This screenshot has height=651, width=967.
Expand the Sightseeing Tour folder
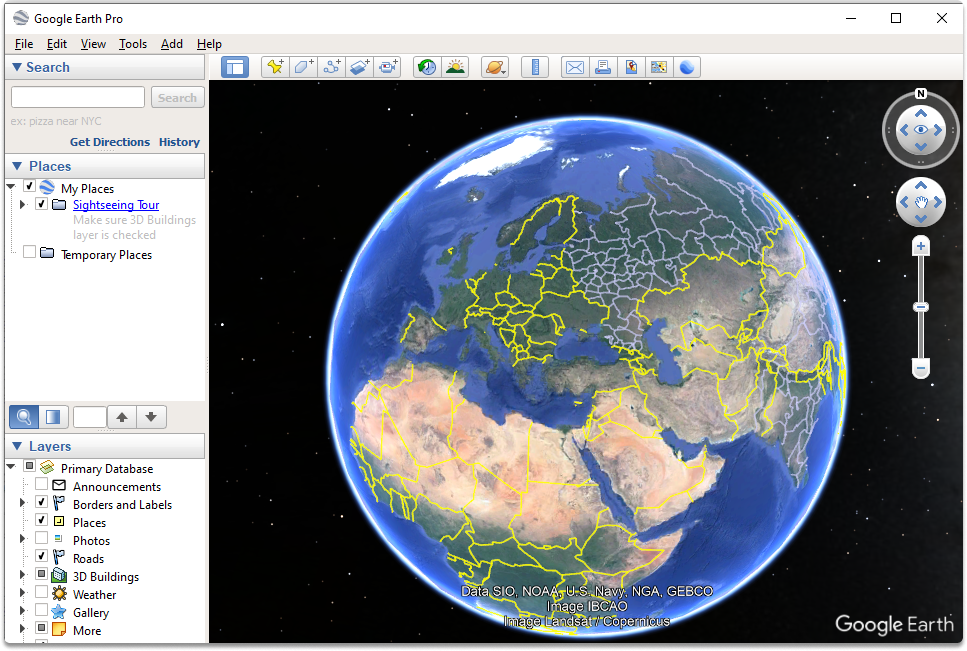(23, 205)
